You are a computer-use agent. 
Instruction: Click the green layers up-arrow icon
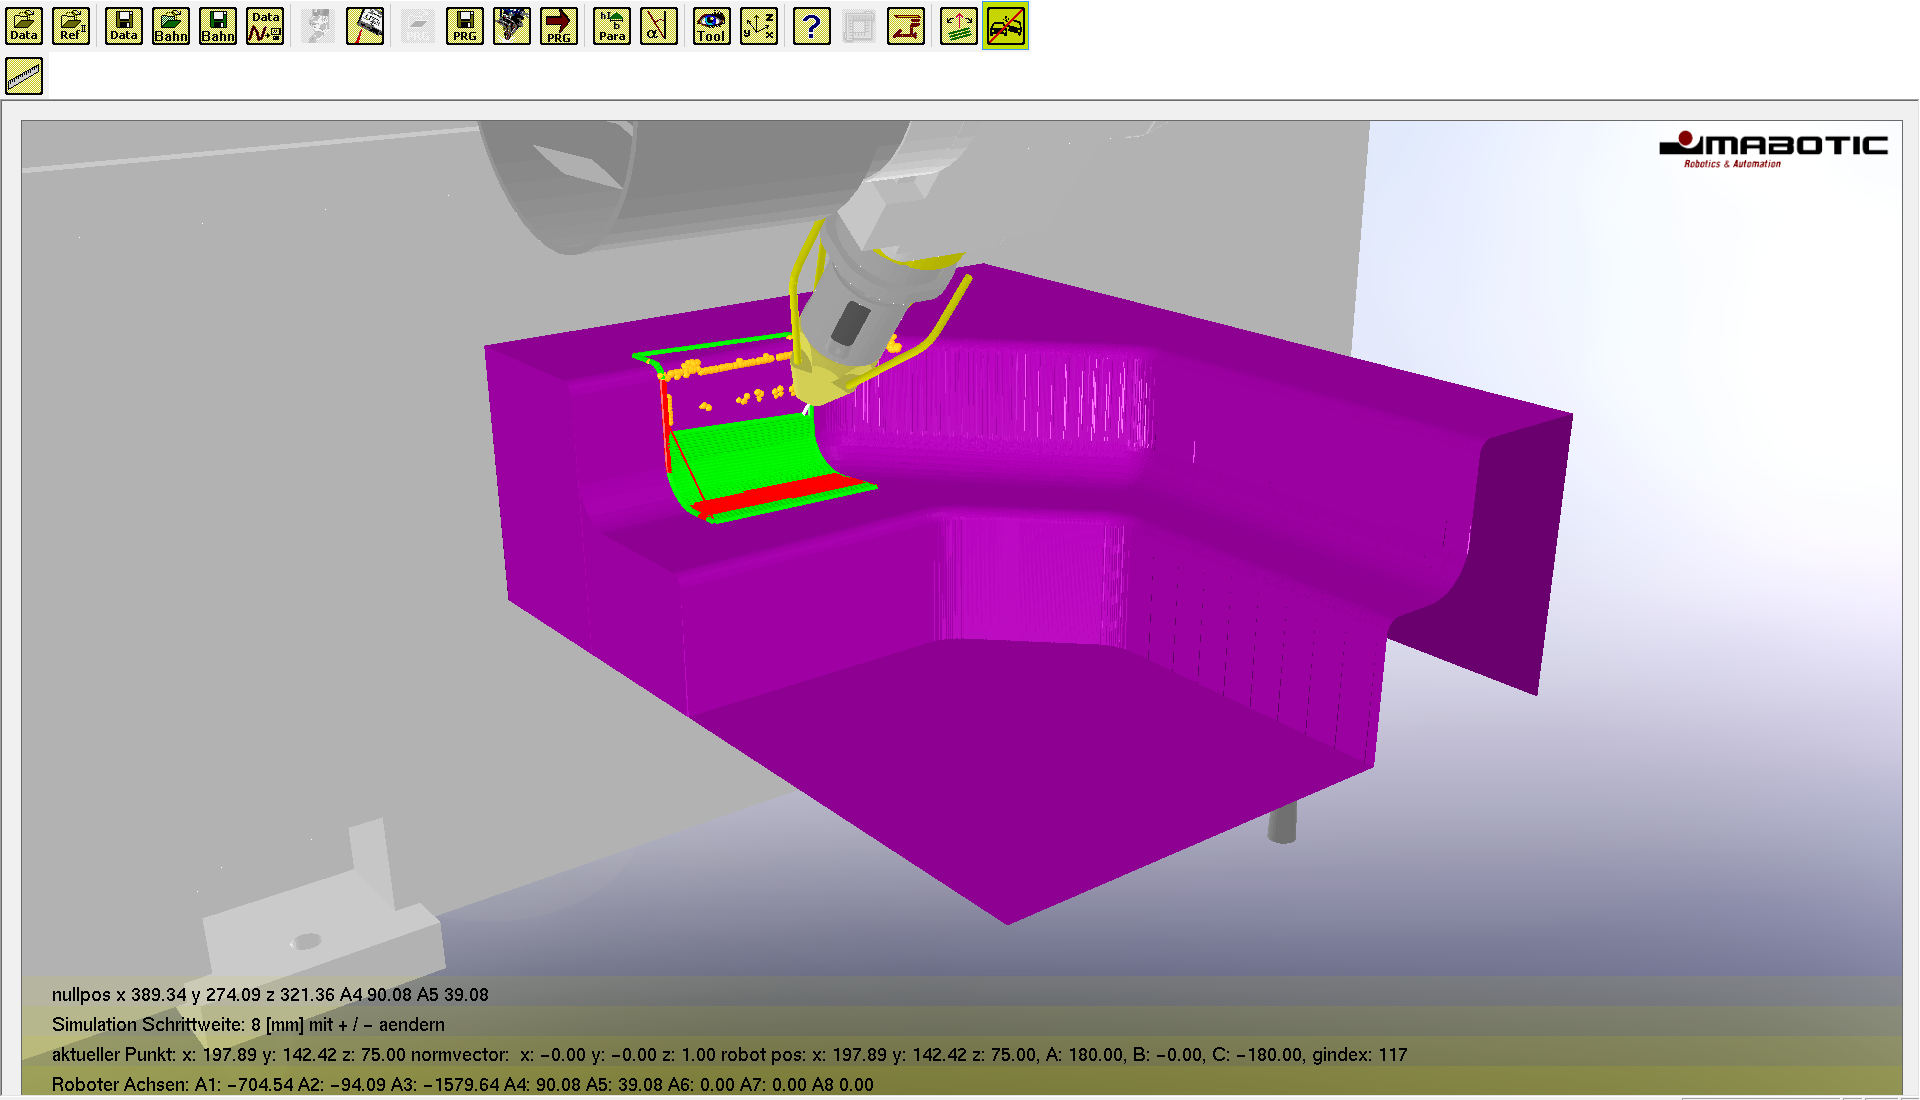tap(958, 26)
